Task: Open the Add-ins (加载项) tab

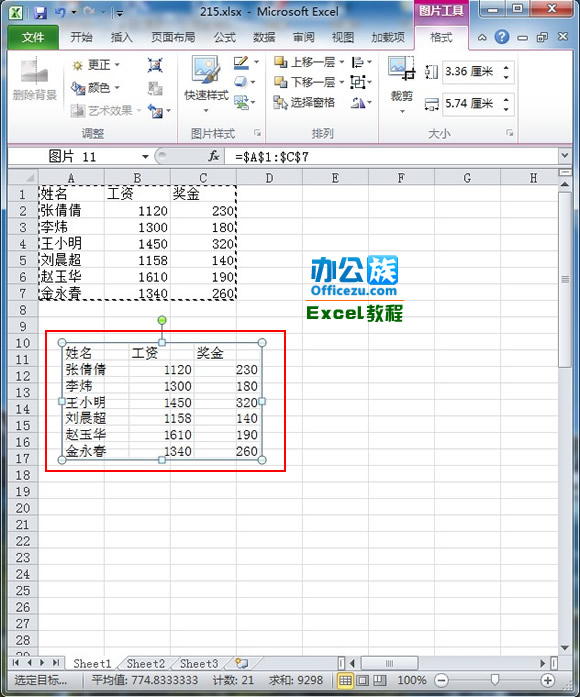Action: tap(388, 37)
